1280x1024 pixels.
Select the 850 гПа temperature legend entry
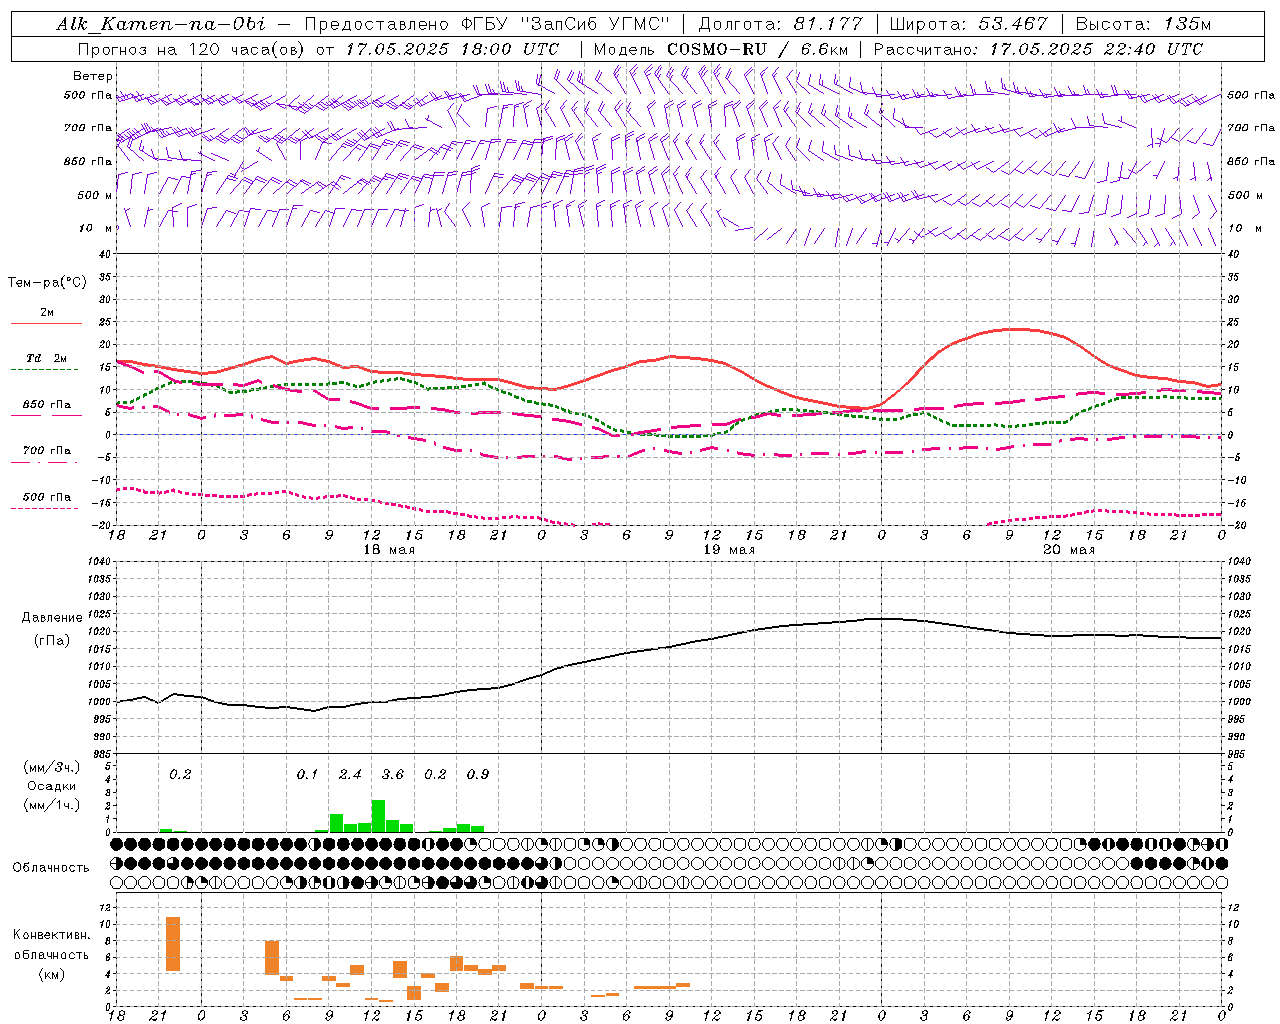(47, 405)
